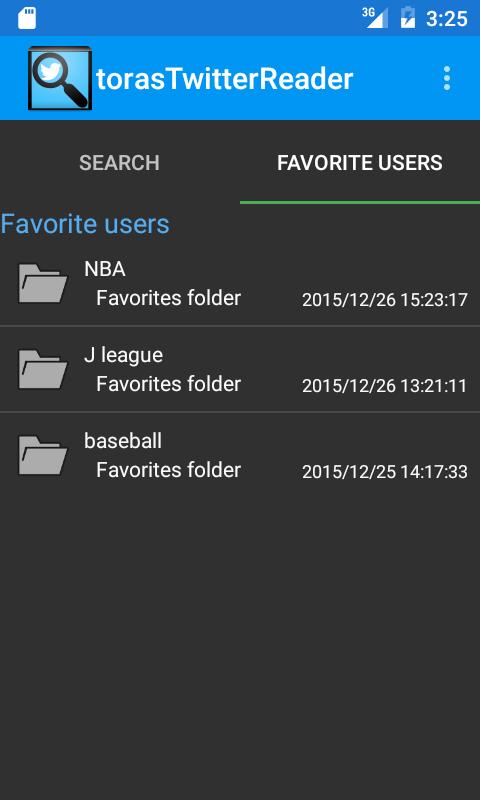This screenshot has height=800, width=480.
Task: Open the three-dot overflow menu
Action: [x=446, y=78]
